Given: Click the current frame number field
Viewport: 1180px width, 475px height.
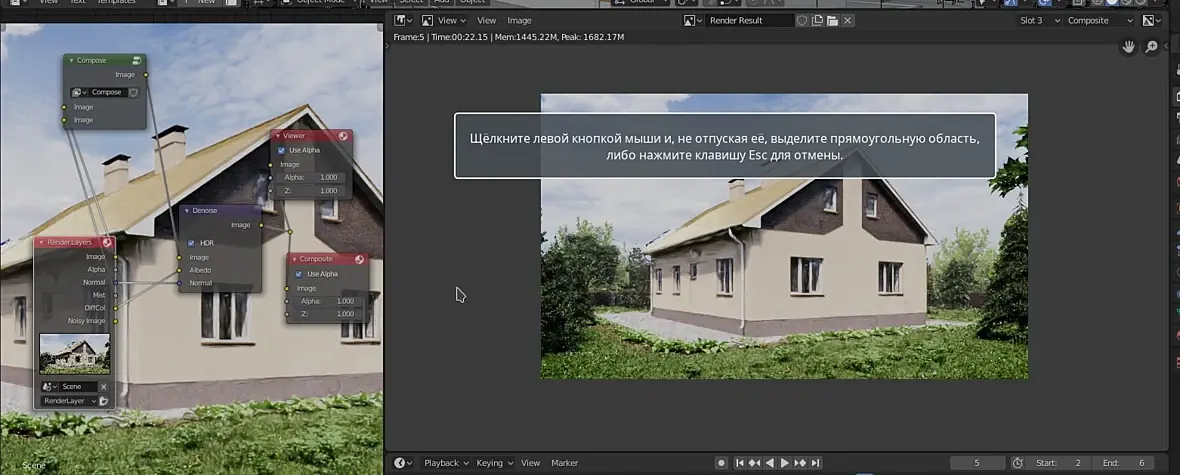Looking at the screenshot, I should (x=977, y=463).
